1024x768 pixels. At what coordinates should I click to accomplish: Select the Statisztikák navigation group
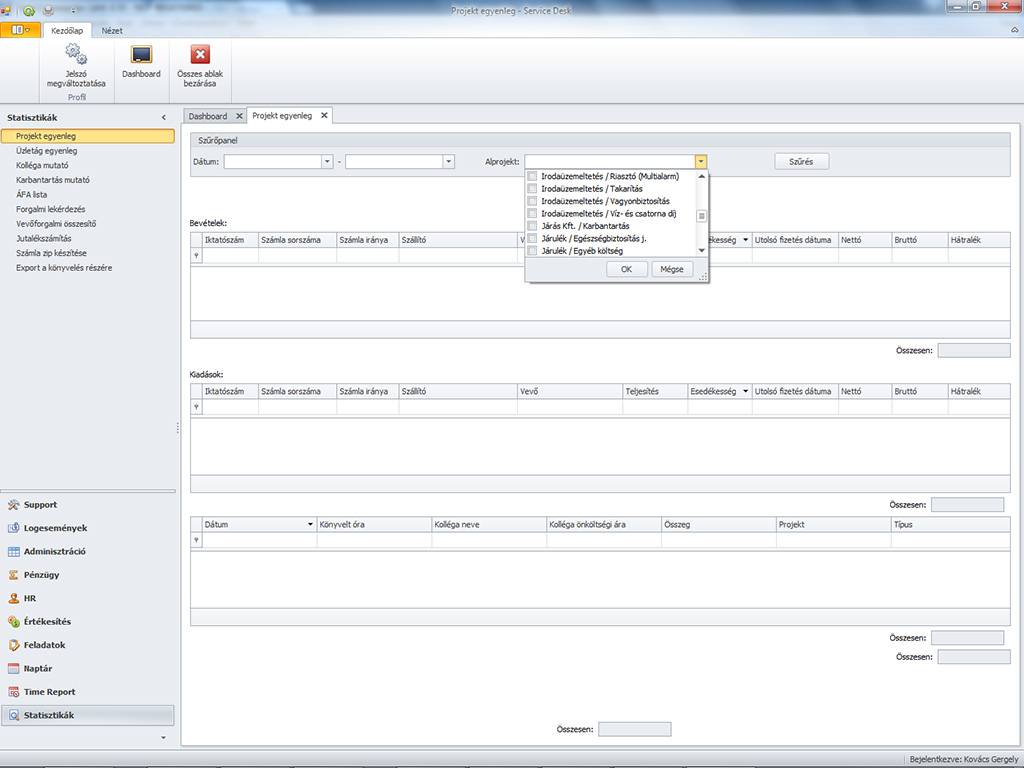pos(88,715)
